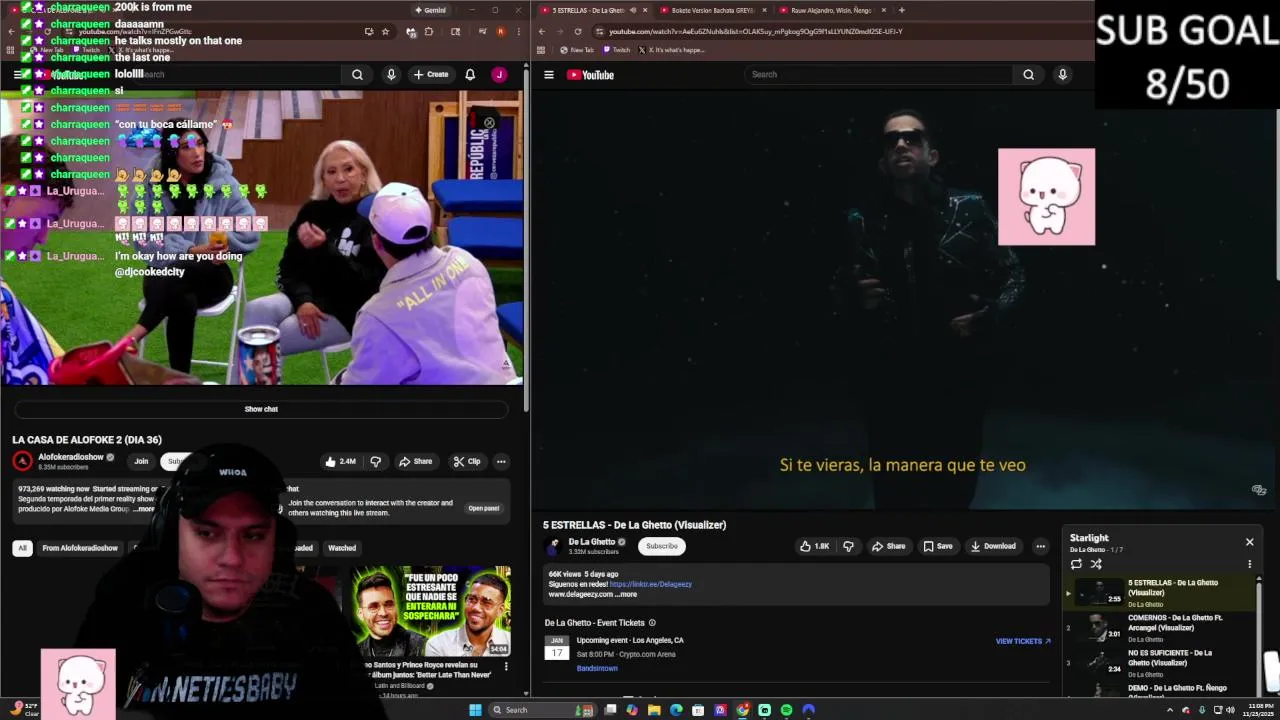The width and height of the screenshot is (1280, 720).
Task: Join the Alofokeradioshow channel
Action: click(x=141, y=461)
